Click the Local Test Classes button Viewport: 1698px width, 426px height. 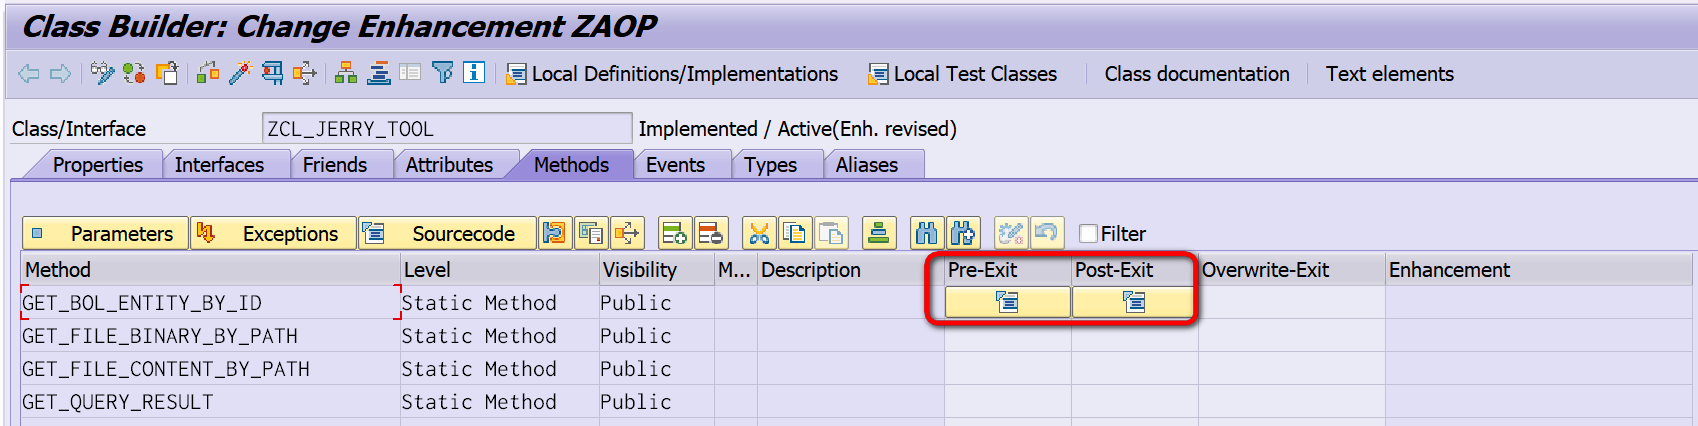click(x=963, y=74)
